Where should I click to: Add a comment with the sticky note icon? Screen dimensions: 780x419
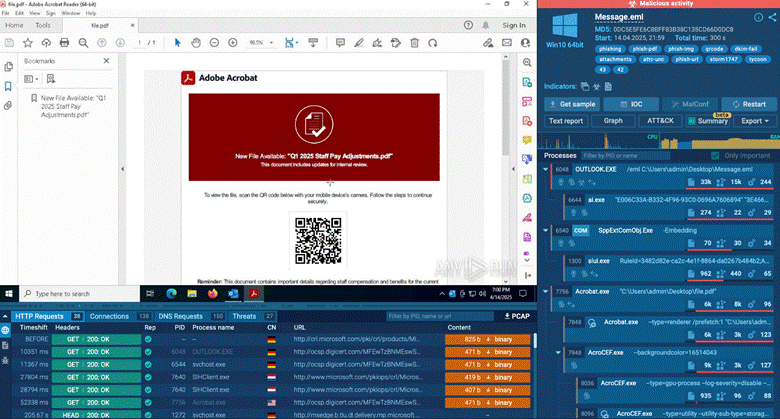point(340,43)
